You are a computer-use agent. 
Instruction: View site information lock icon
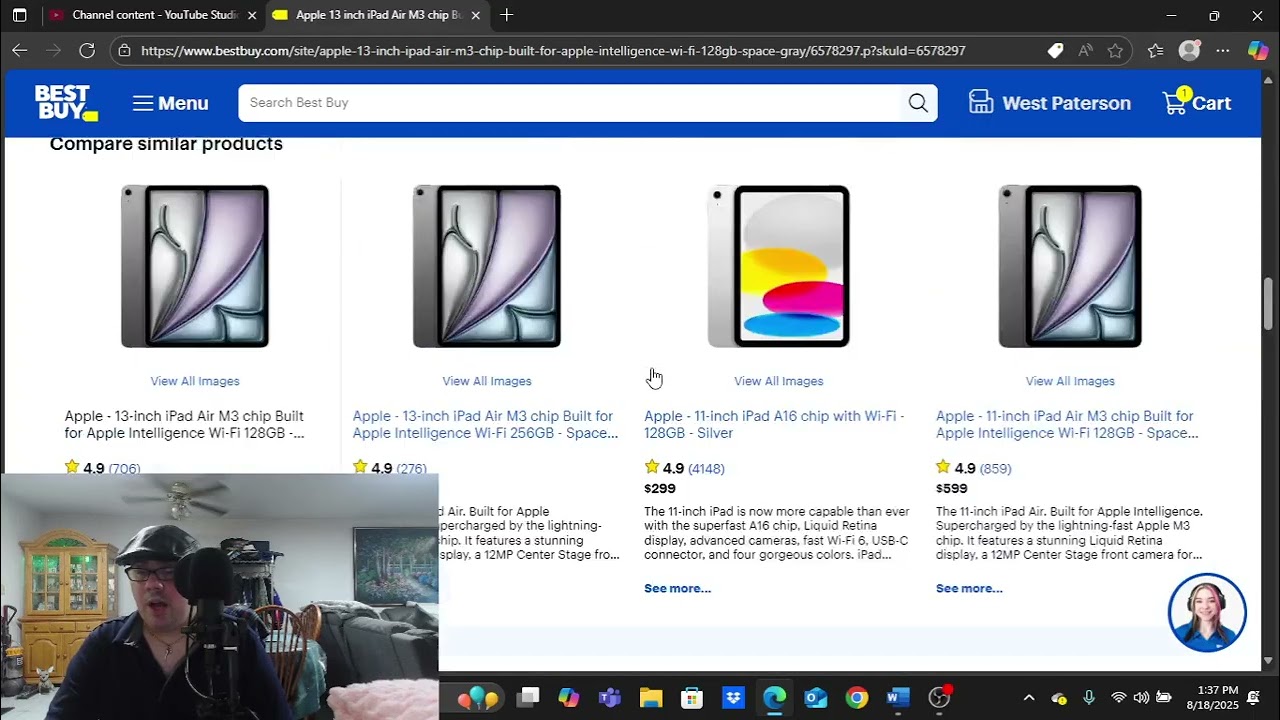(124, 50)
